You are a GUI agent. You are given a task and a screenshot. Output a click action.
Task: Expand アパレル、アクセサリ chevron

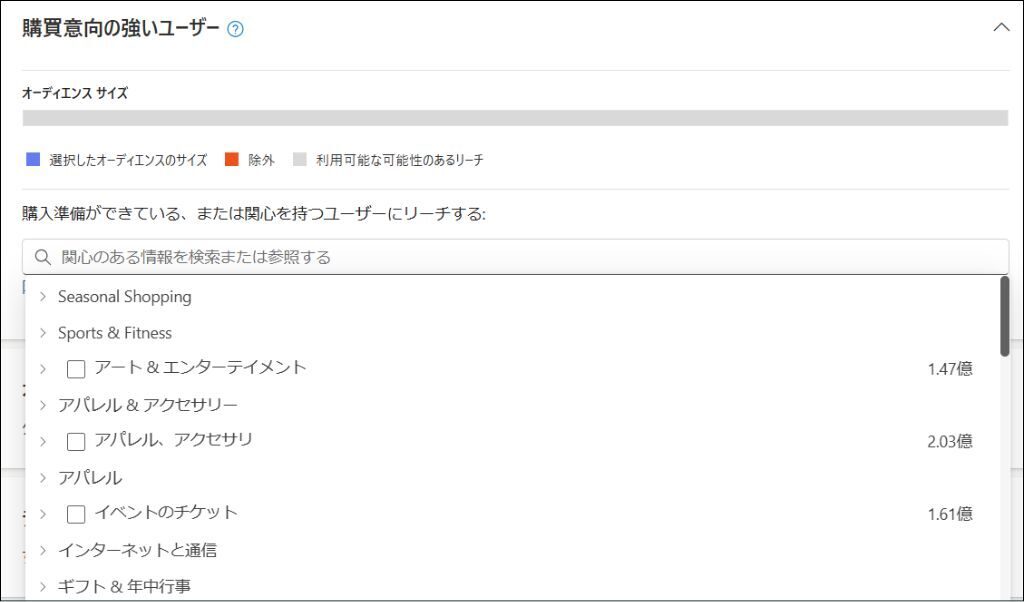[x=43, y=441]
